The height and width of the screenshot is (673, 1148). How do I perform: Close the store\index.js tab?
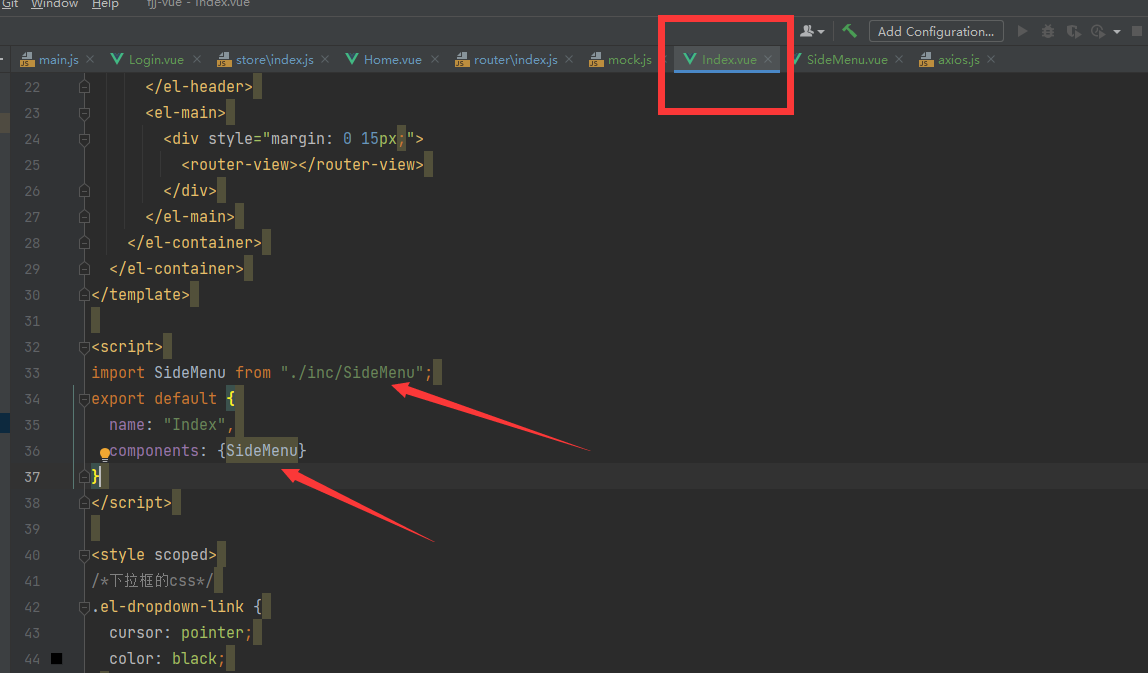click(325, 59)
